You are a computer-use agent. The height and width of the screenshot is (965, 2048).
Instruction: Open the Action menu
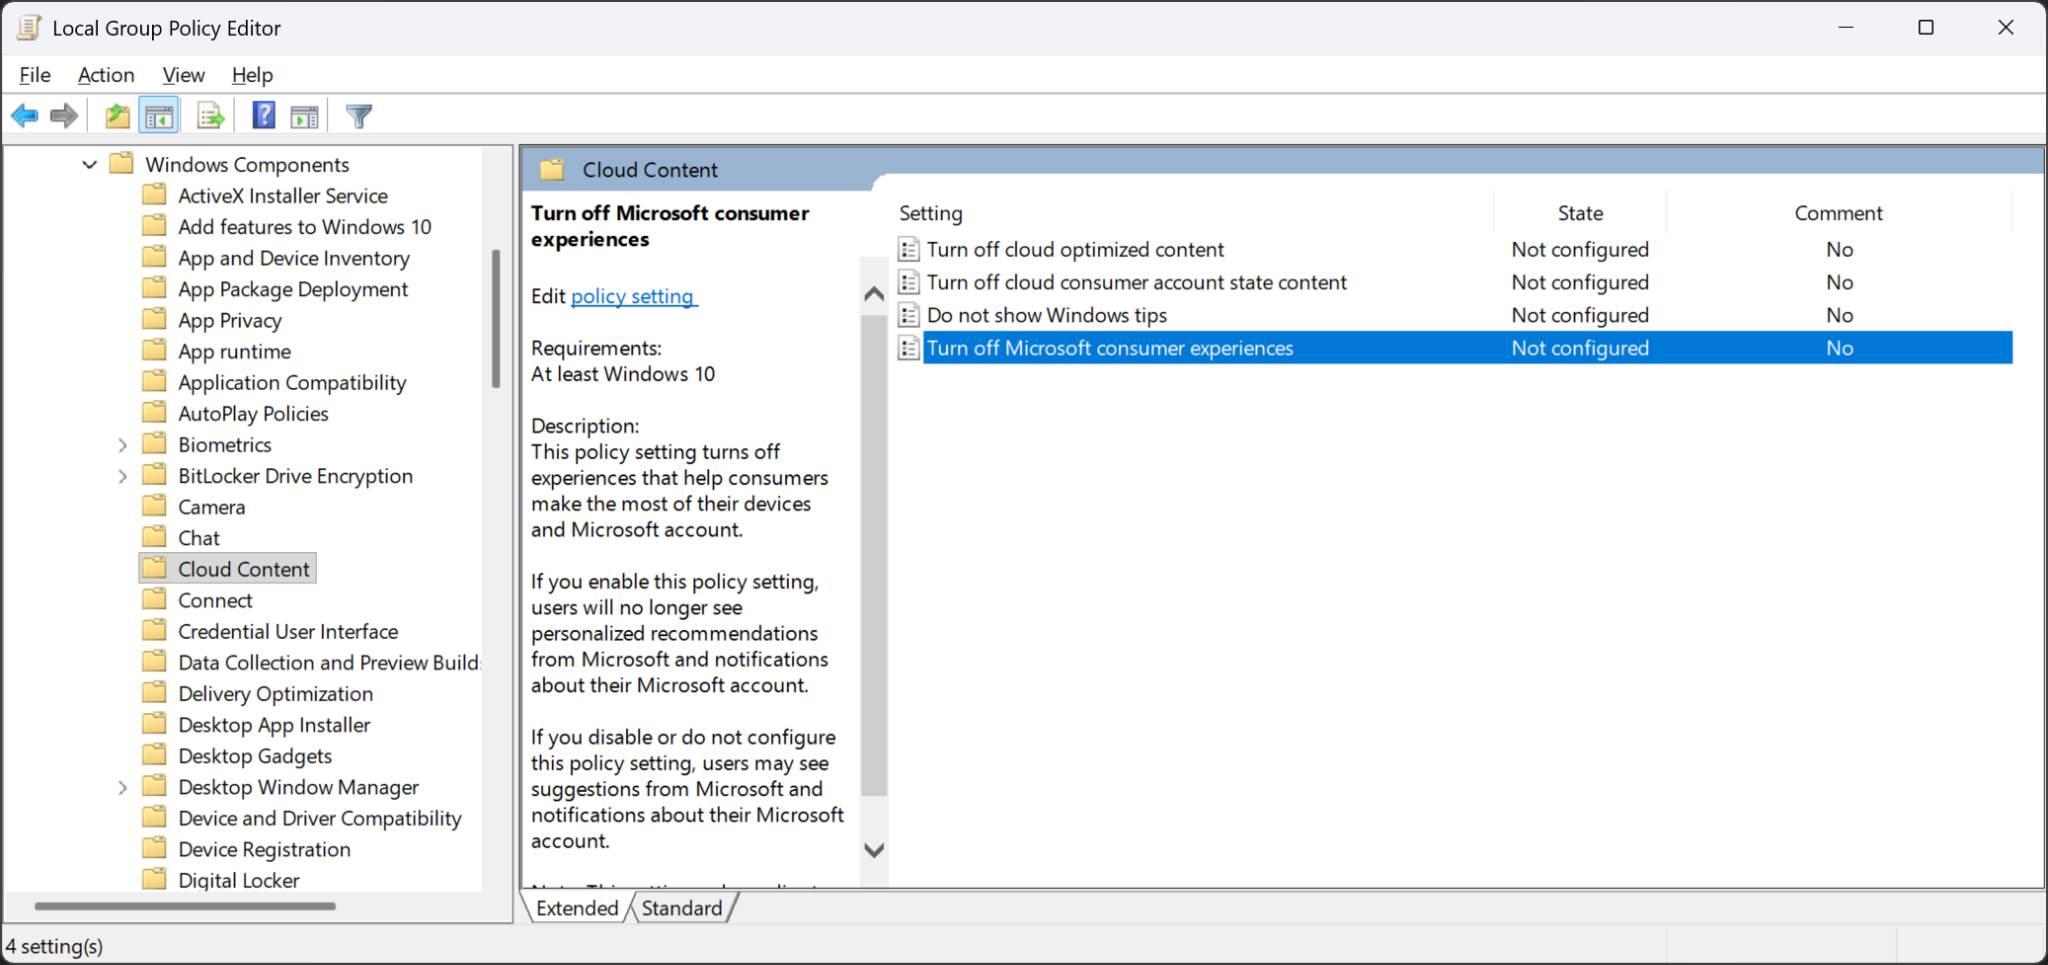click(106, 75)
